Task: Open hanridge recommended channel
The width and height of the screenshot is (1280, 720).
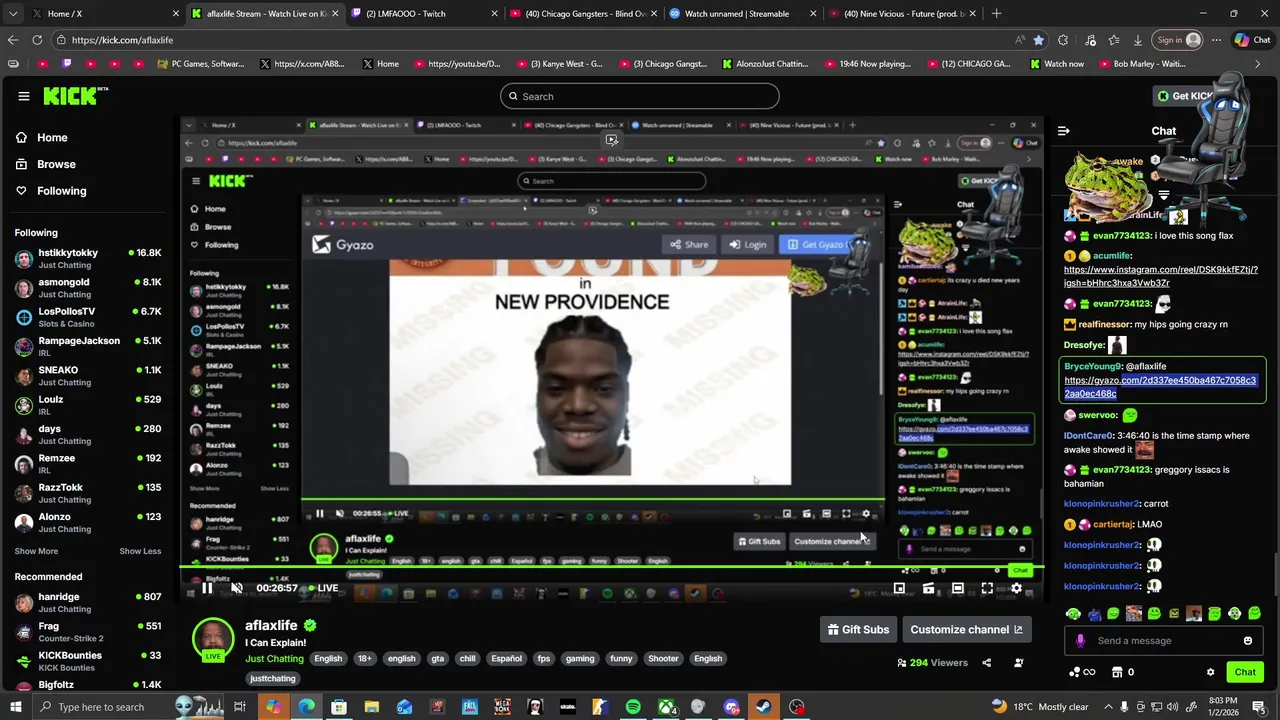Action: (x=88, y=603)
